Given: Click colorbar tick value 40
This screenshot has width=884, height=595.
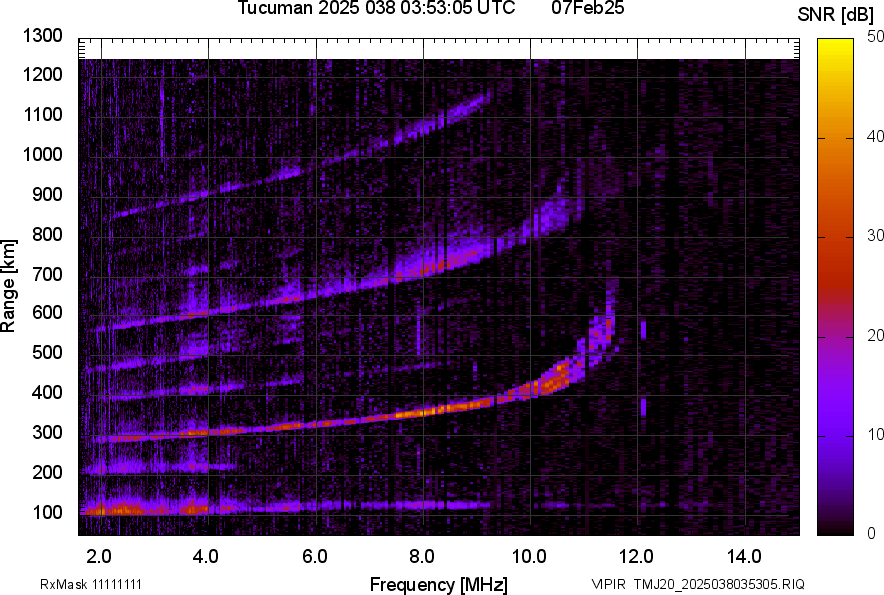Looking at the screenshot, I should pyautogui.click(x=875, y=136).
